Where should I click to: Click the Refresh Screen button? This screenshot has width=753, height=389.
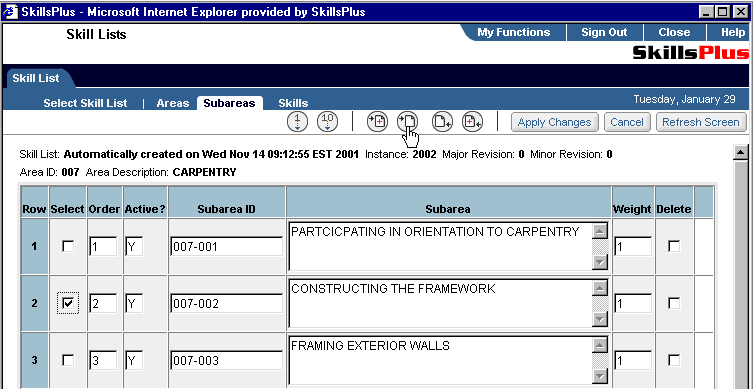tap(701, 122)
